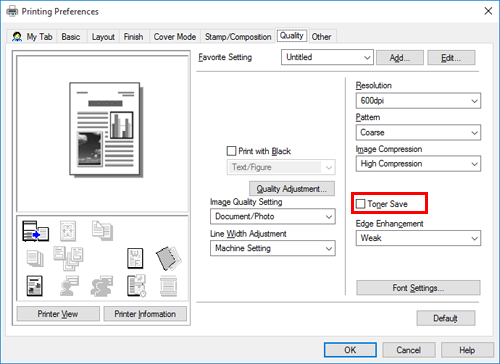Screen dimensions: 500x364
Task: Open the Image Compression dropdown
Action: 418,164
